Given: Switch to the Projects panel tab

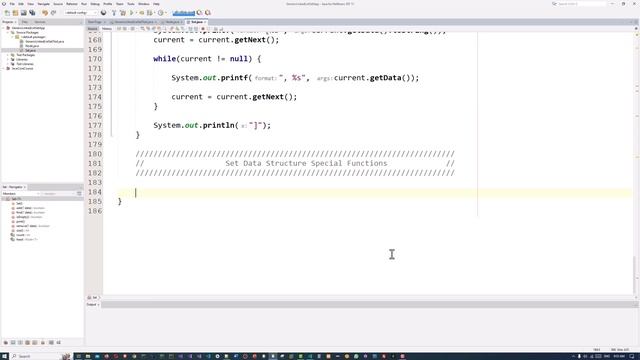Looking at the screenshot, I should [x=8, y=22].
